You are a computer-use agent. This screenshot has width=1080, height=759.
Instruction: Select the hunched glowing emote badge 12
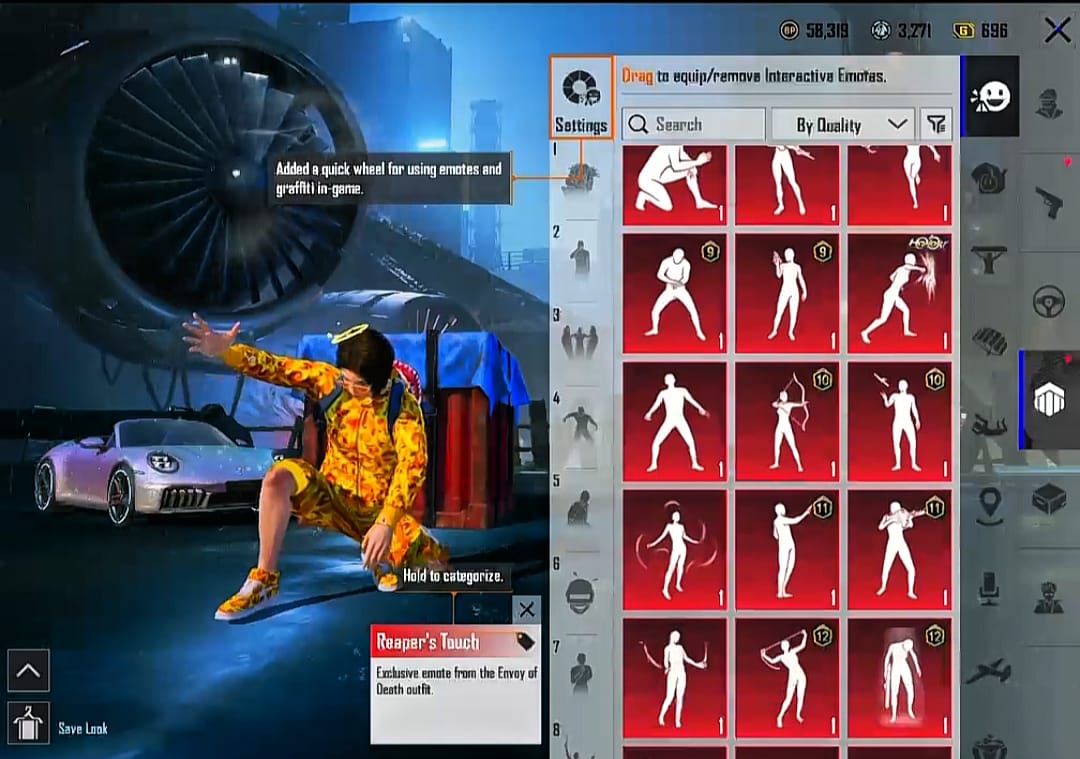900,678
